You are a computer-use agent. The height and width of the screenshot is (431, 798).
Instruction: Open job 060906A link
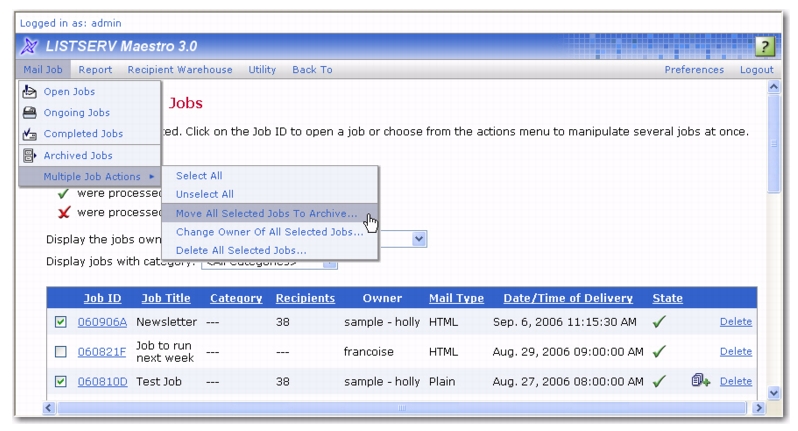coord(102,322)
